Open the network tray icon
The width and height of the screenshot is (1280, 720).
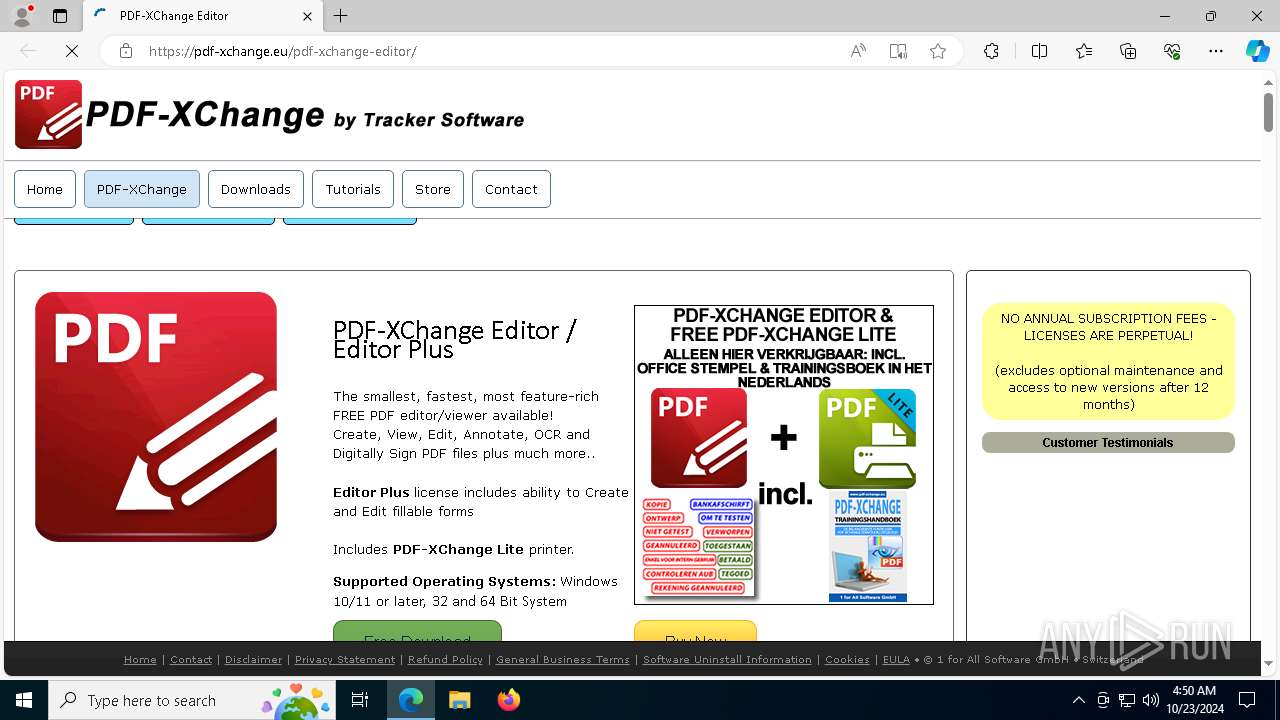(1127, 700)
